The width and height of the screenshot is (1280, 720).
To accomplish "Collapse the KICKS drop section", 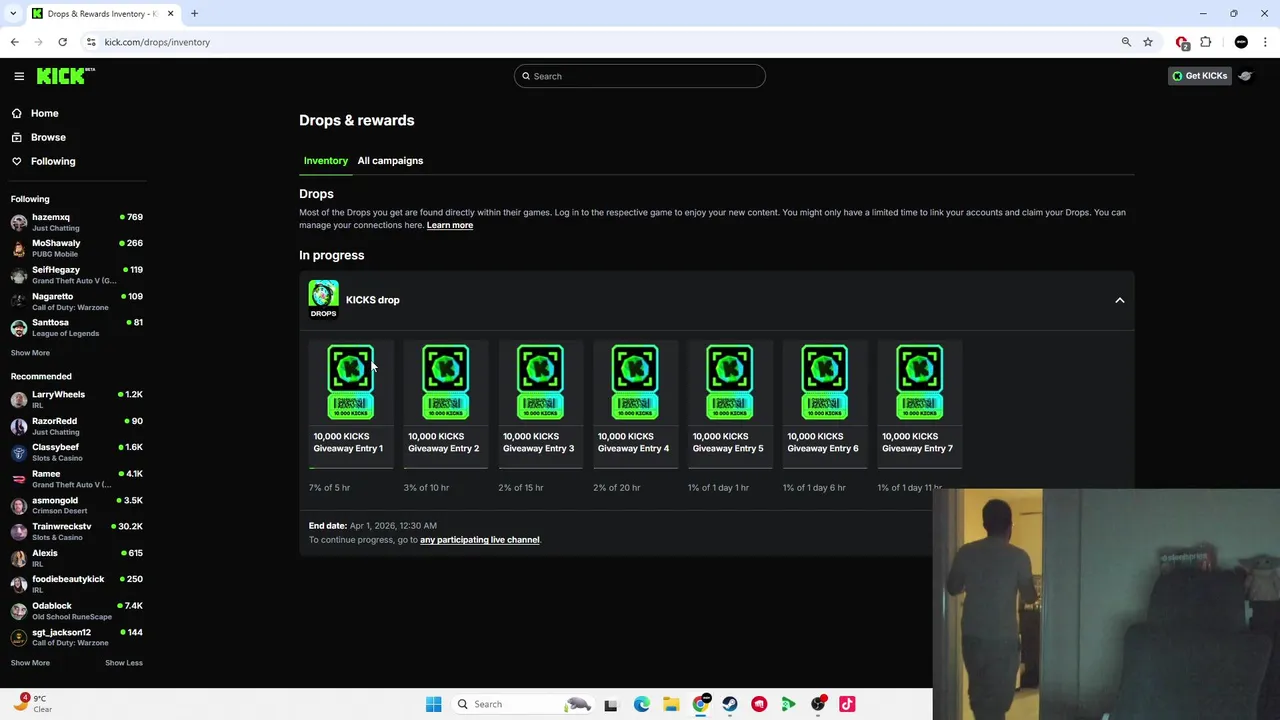I will pos(1120,300).
